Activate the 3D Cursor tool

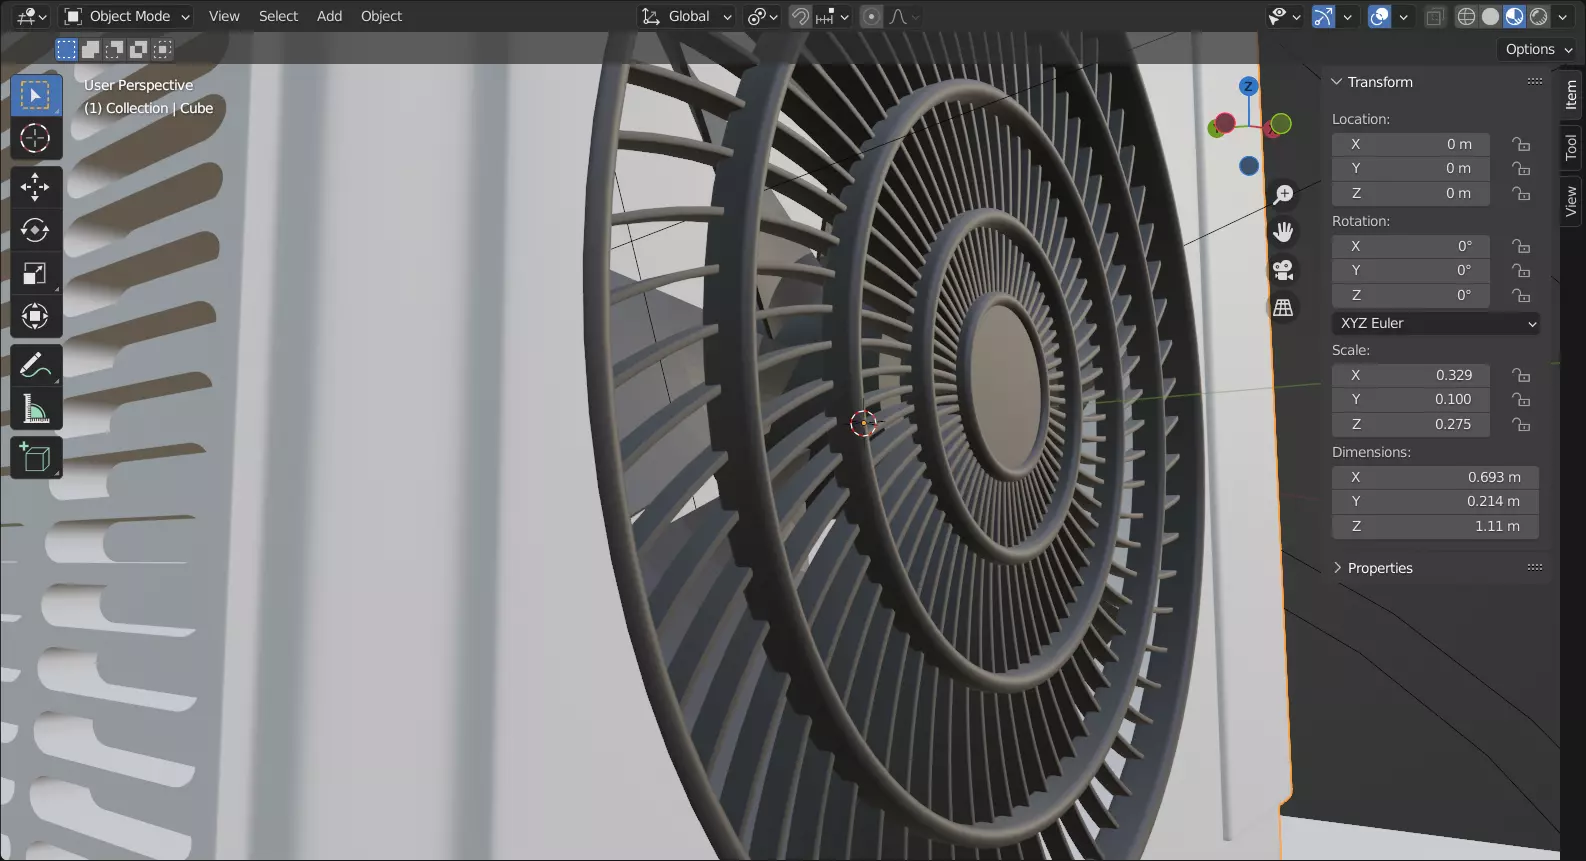(35, 138)
